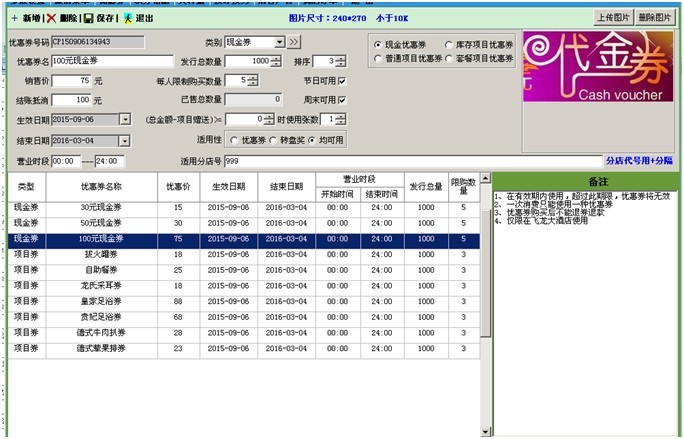The height and width of the screenshot is (439, 684).
Task: Click the 分店代号用+分隔 link text
Action: click(x=639, y=160)
